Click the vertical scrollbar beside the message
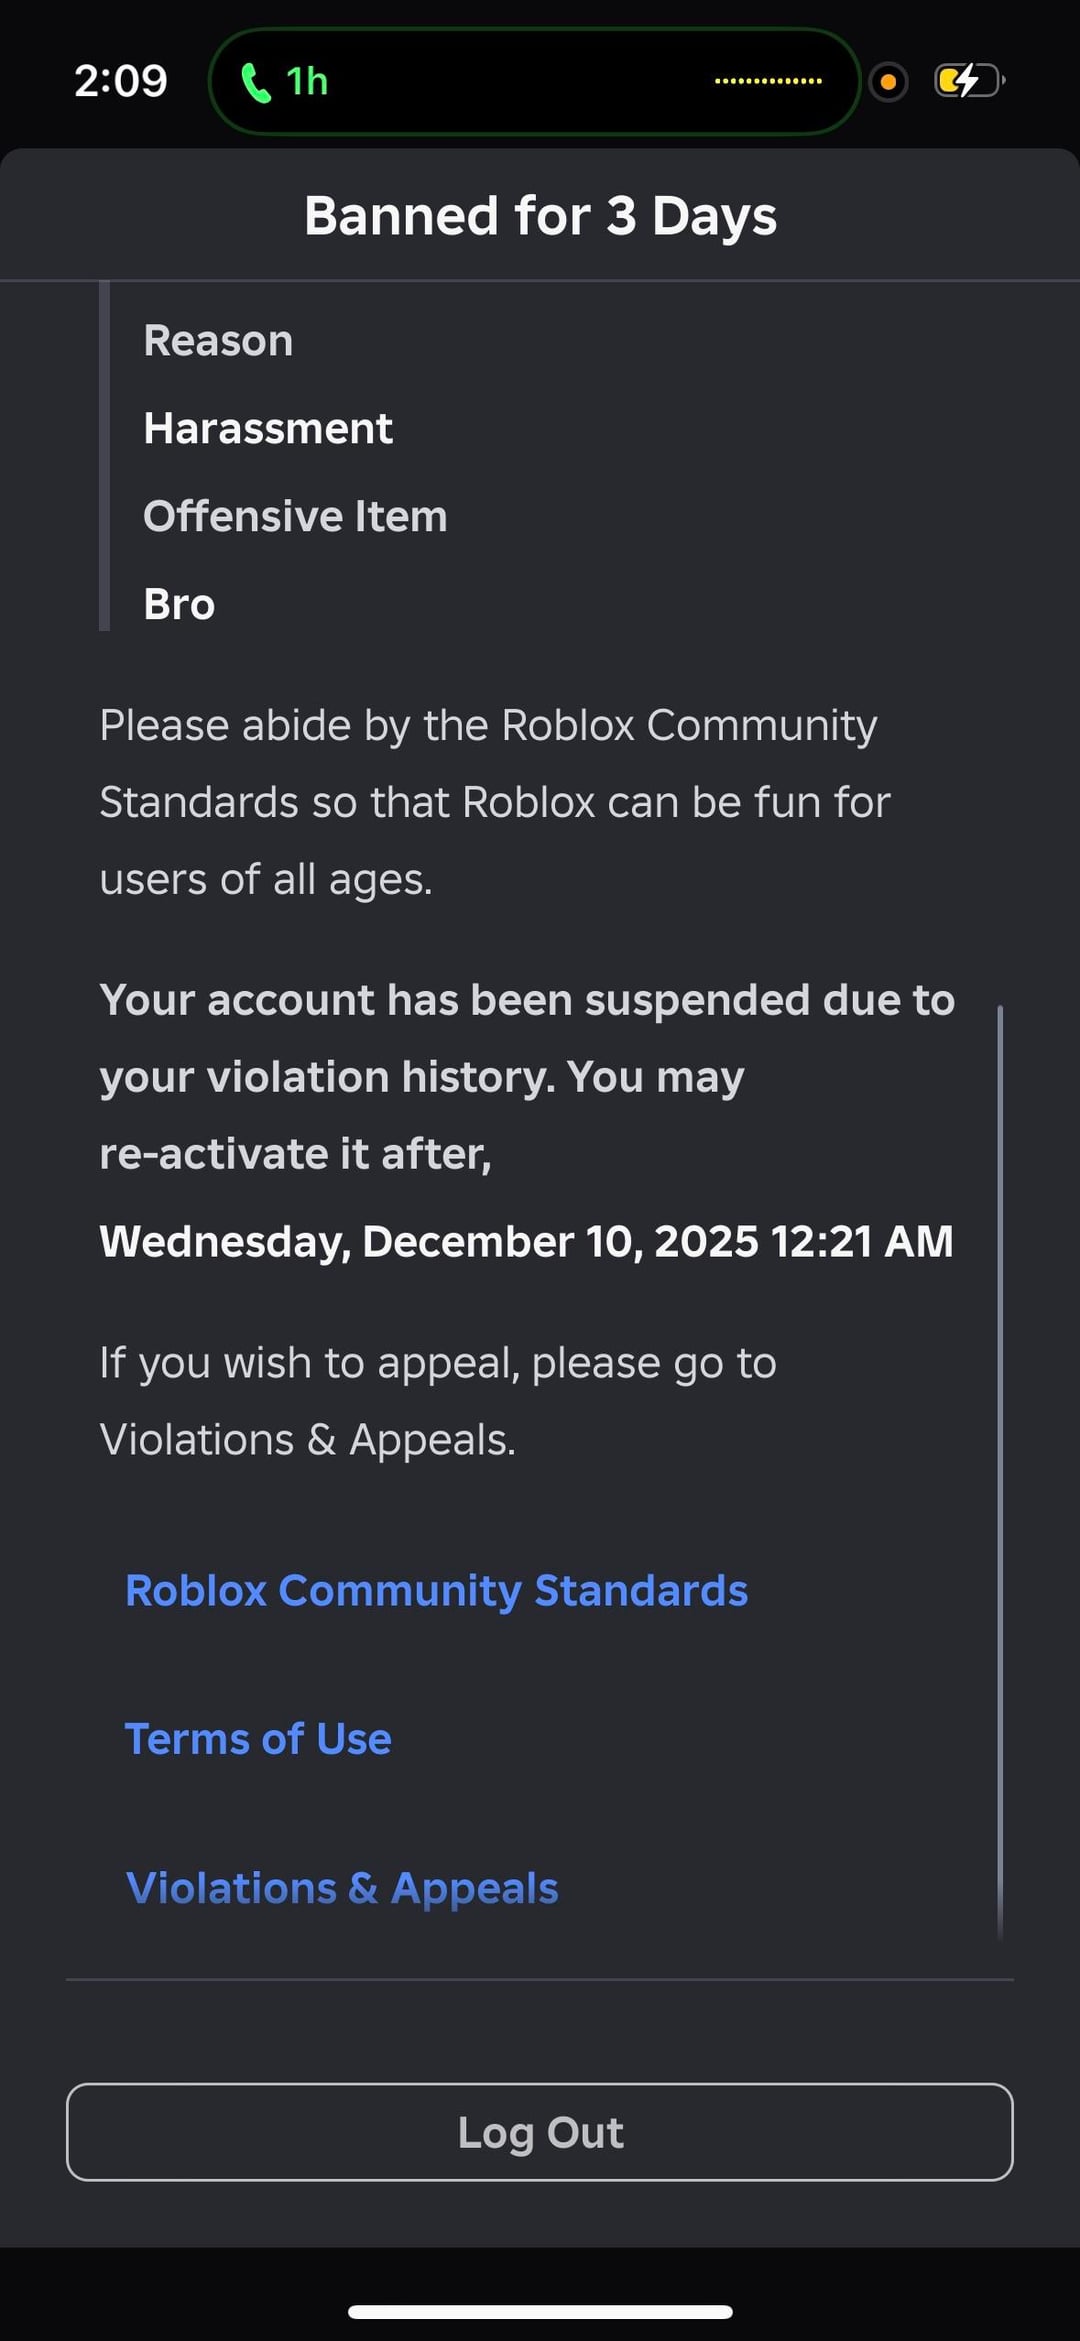Screen dimensions: 1080x2341 (x=1000, y=1470)
